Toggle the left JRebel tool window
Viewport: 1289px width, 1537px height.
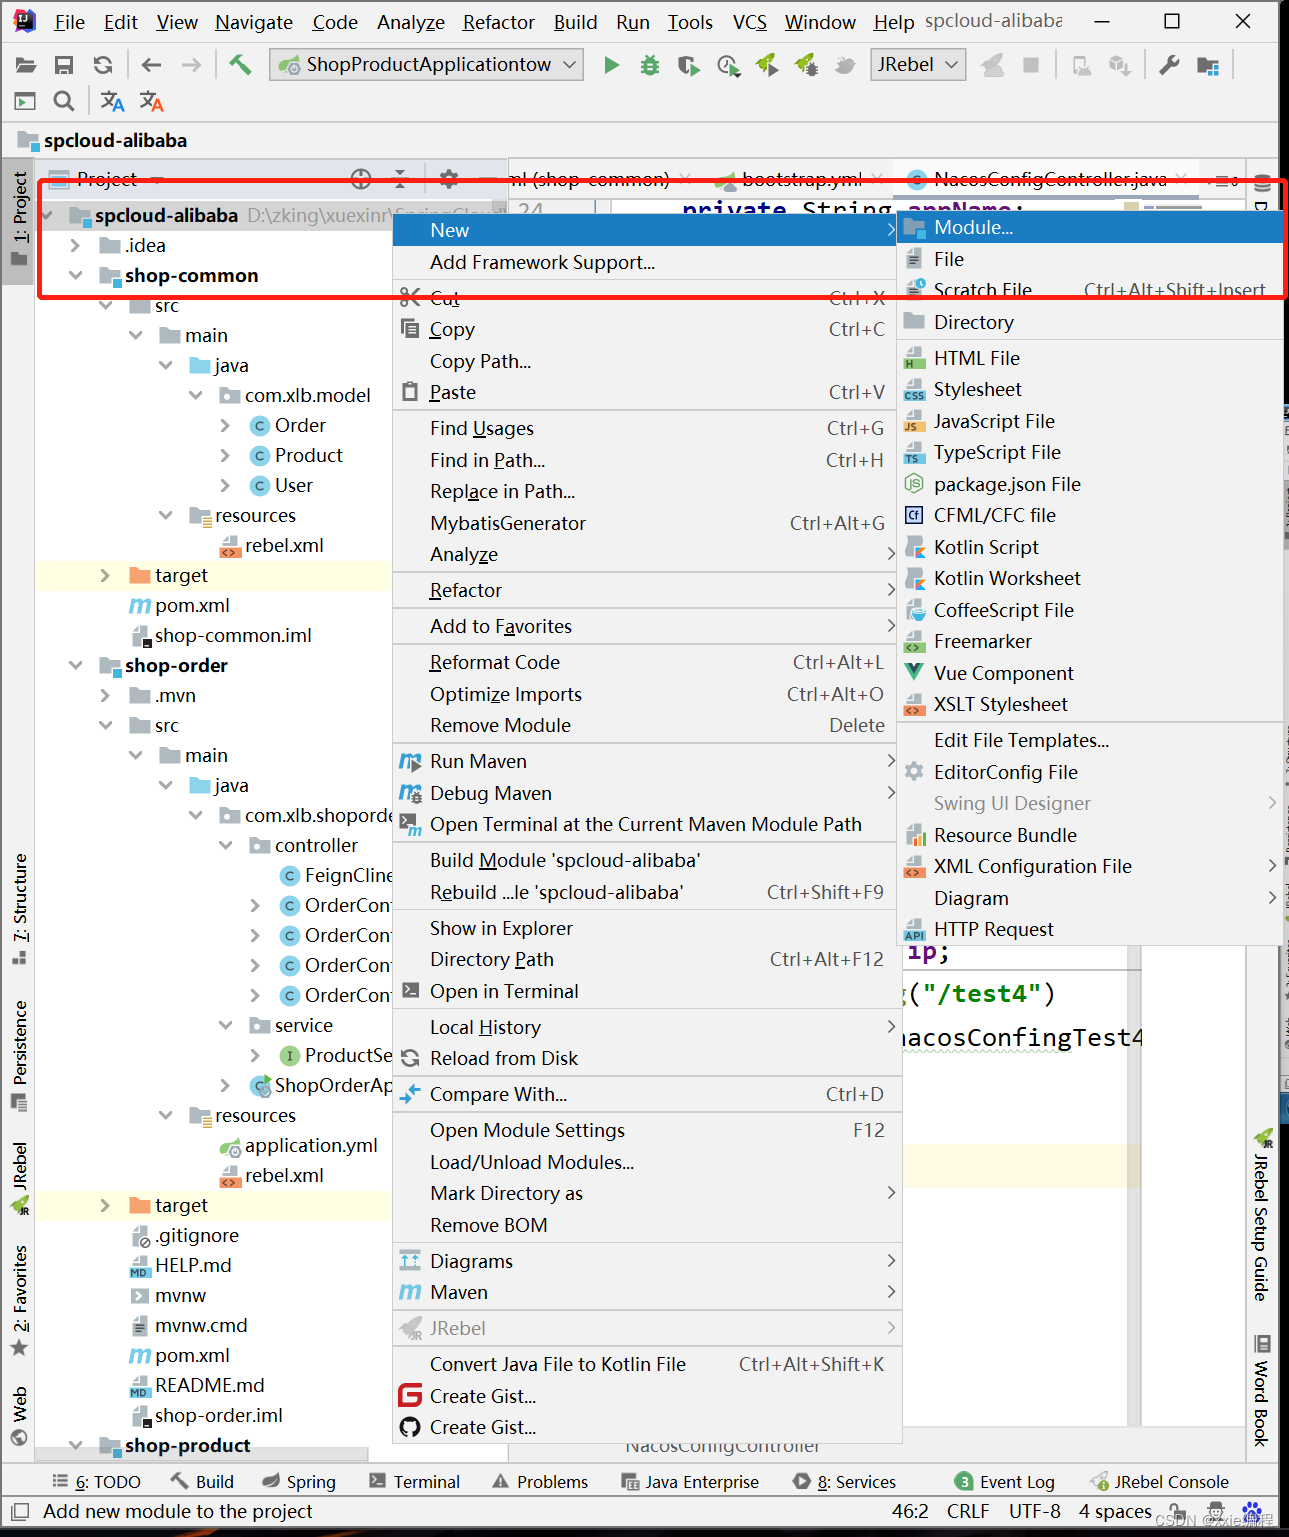pos(20,1177)
